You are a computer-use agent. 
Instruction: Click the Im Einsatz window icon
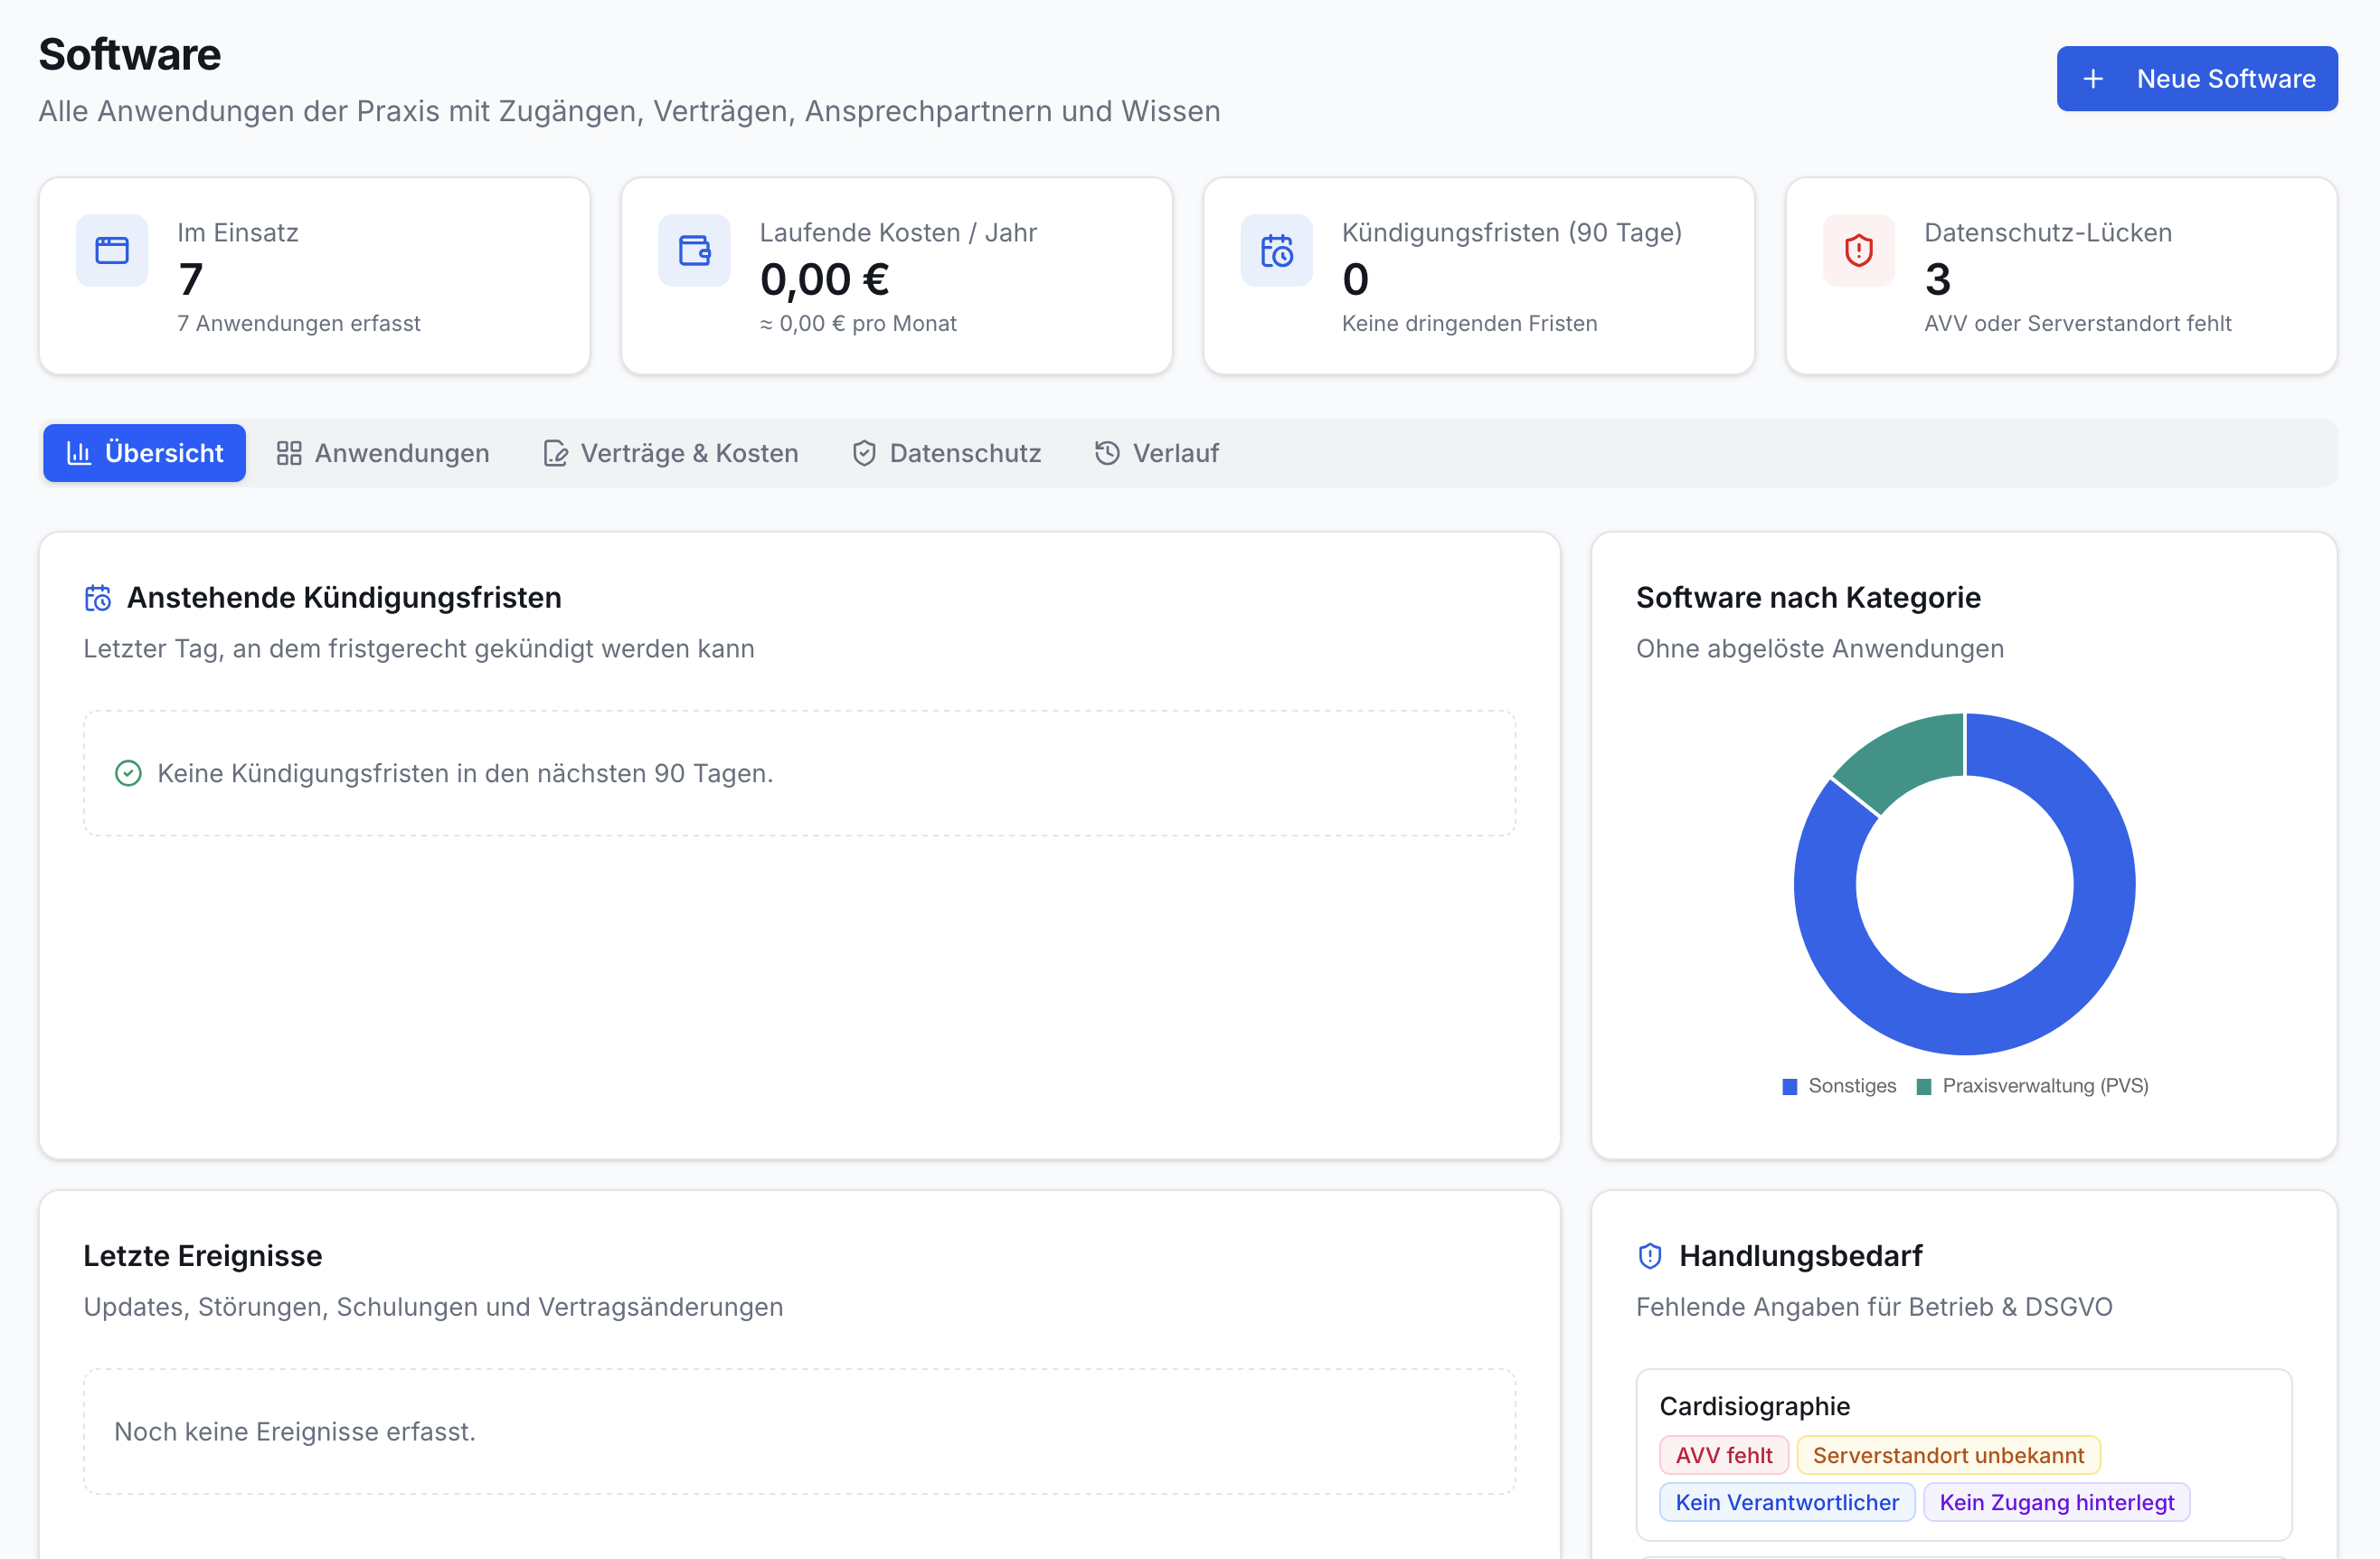112,250
